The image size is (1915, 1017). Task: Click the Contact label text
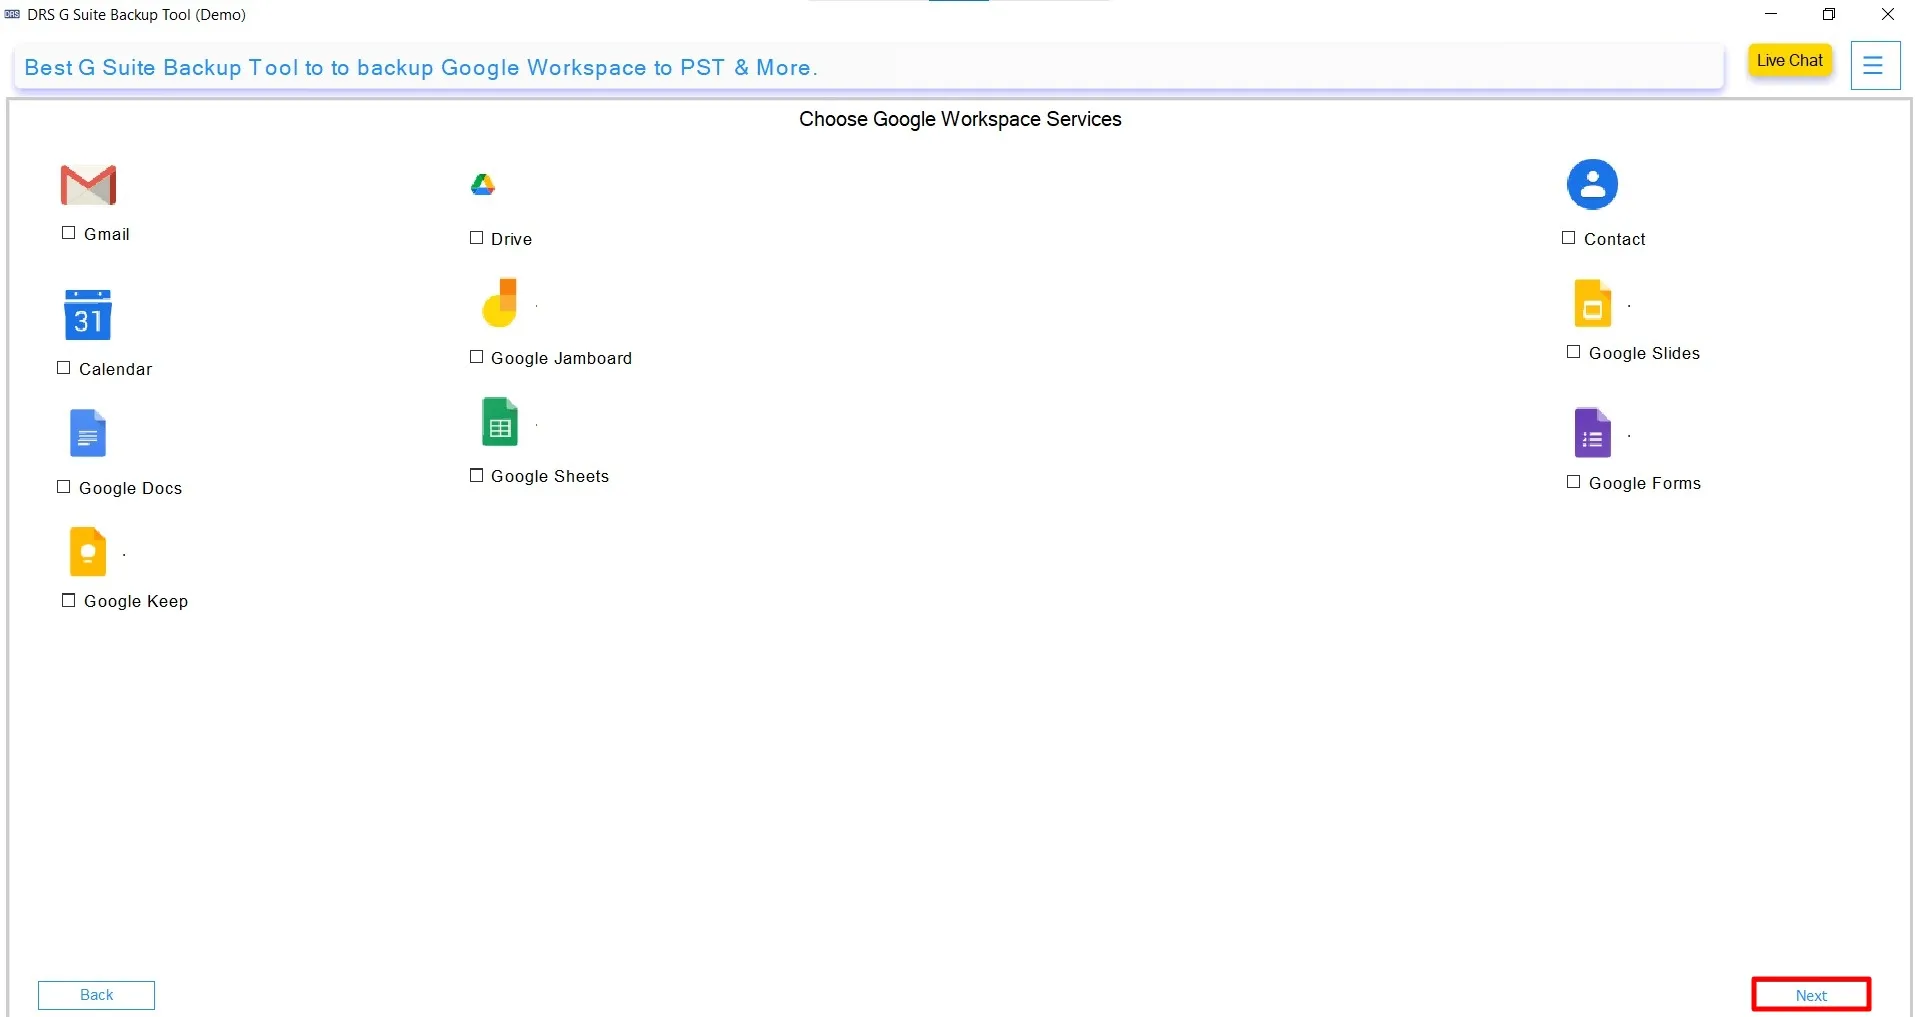[x=1615, y=239]
